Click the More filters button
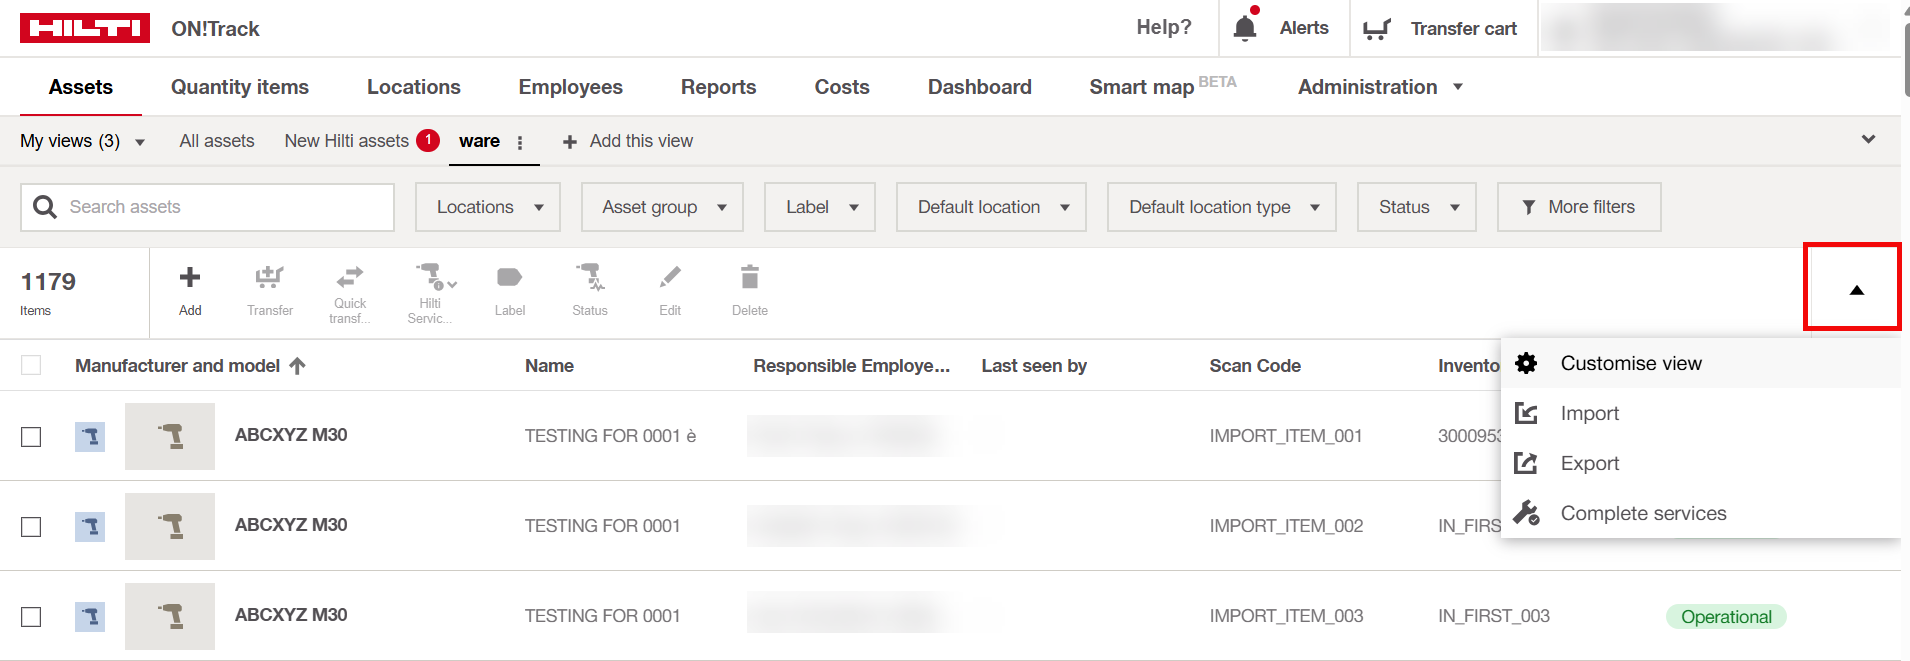Image resolution: width=1910 pixels, height=661 pixels. (x=1578, y=207)
